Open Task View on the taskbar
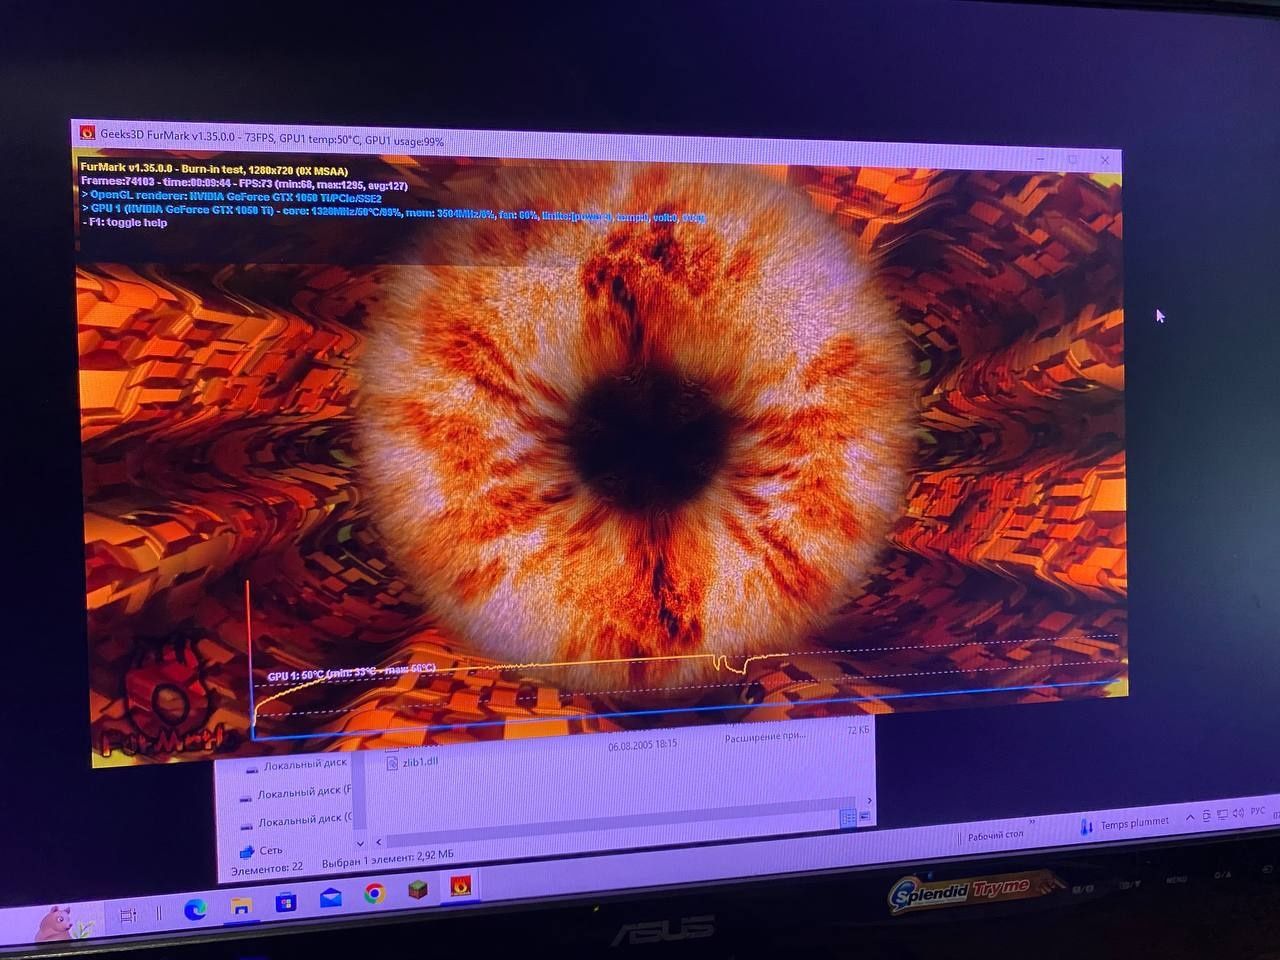Image resolution: width=1280 pixels, height=960 pixels. (128, 915)
